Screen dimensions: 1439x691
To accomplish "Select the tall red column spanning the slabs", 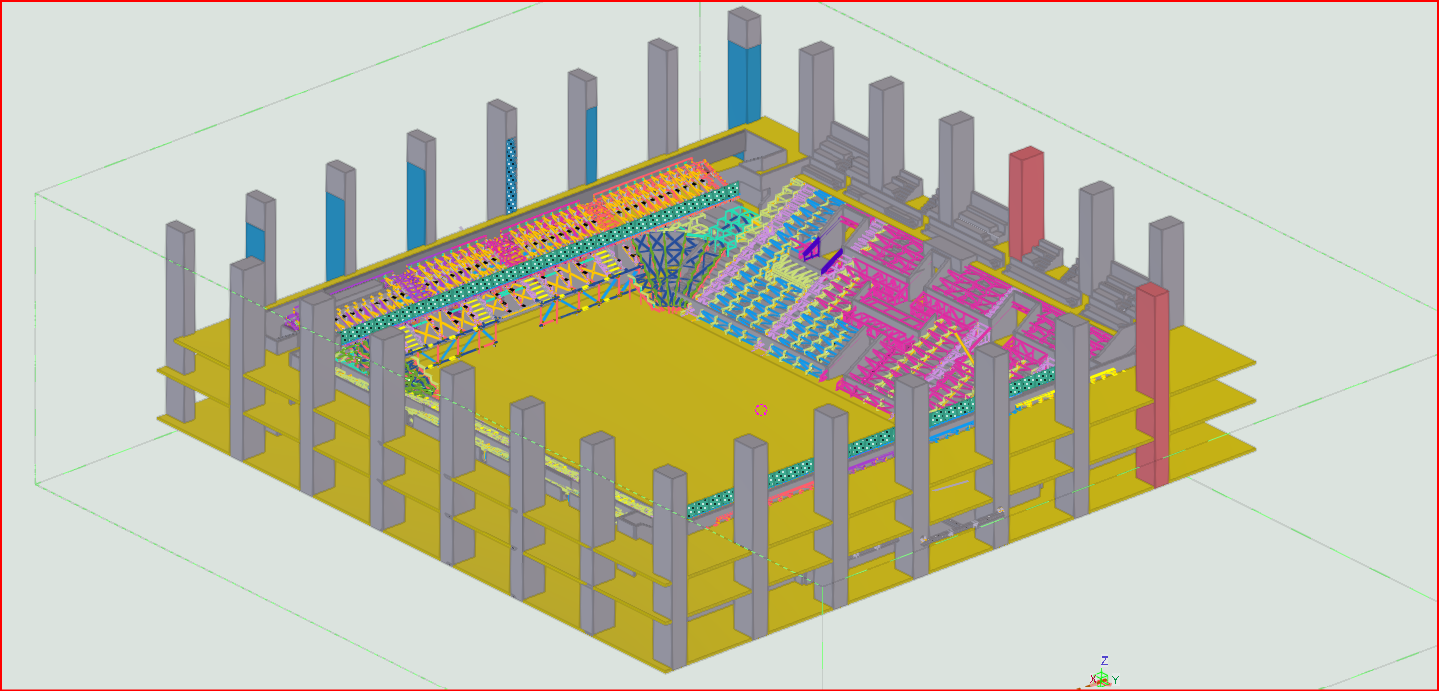I will coord(1152,385).
